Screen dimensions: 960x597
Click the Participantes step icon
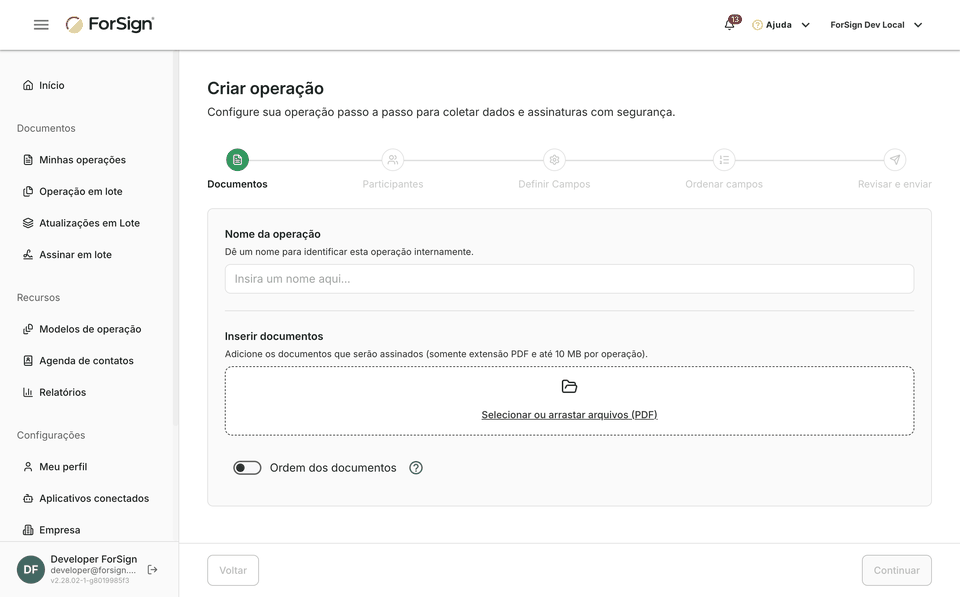pos(392,160)
